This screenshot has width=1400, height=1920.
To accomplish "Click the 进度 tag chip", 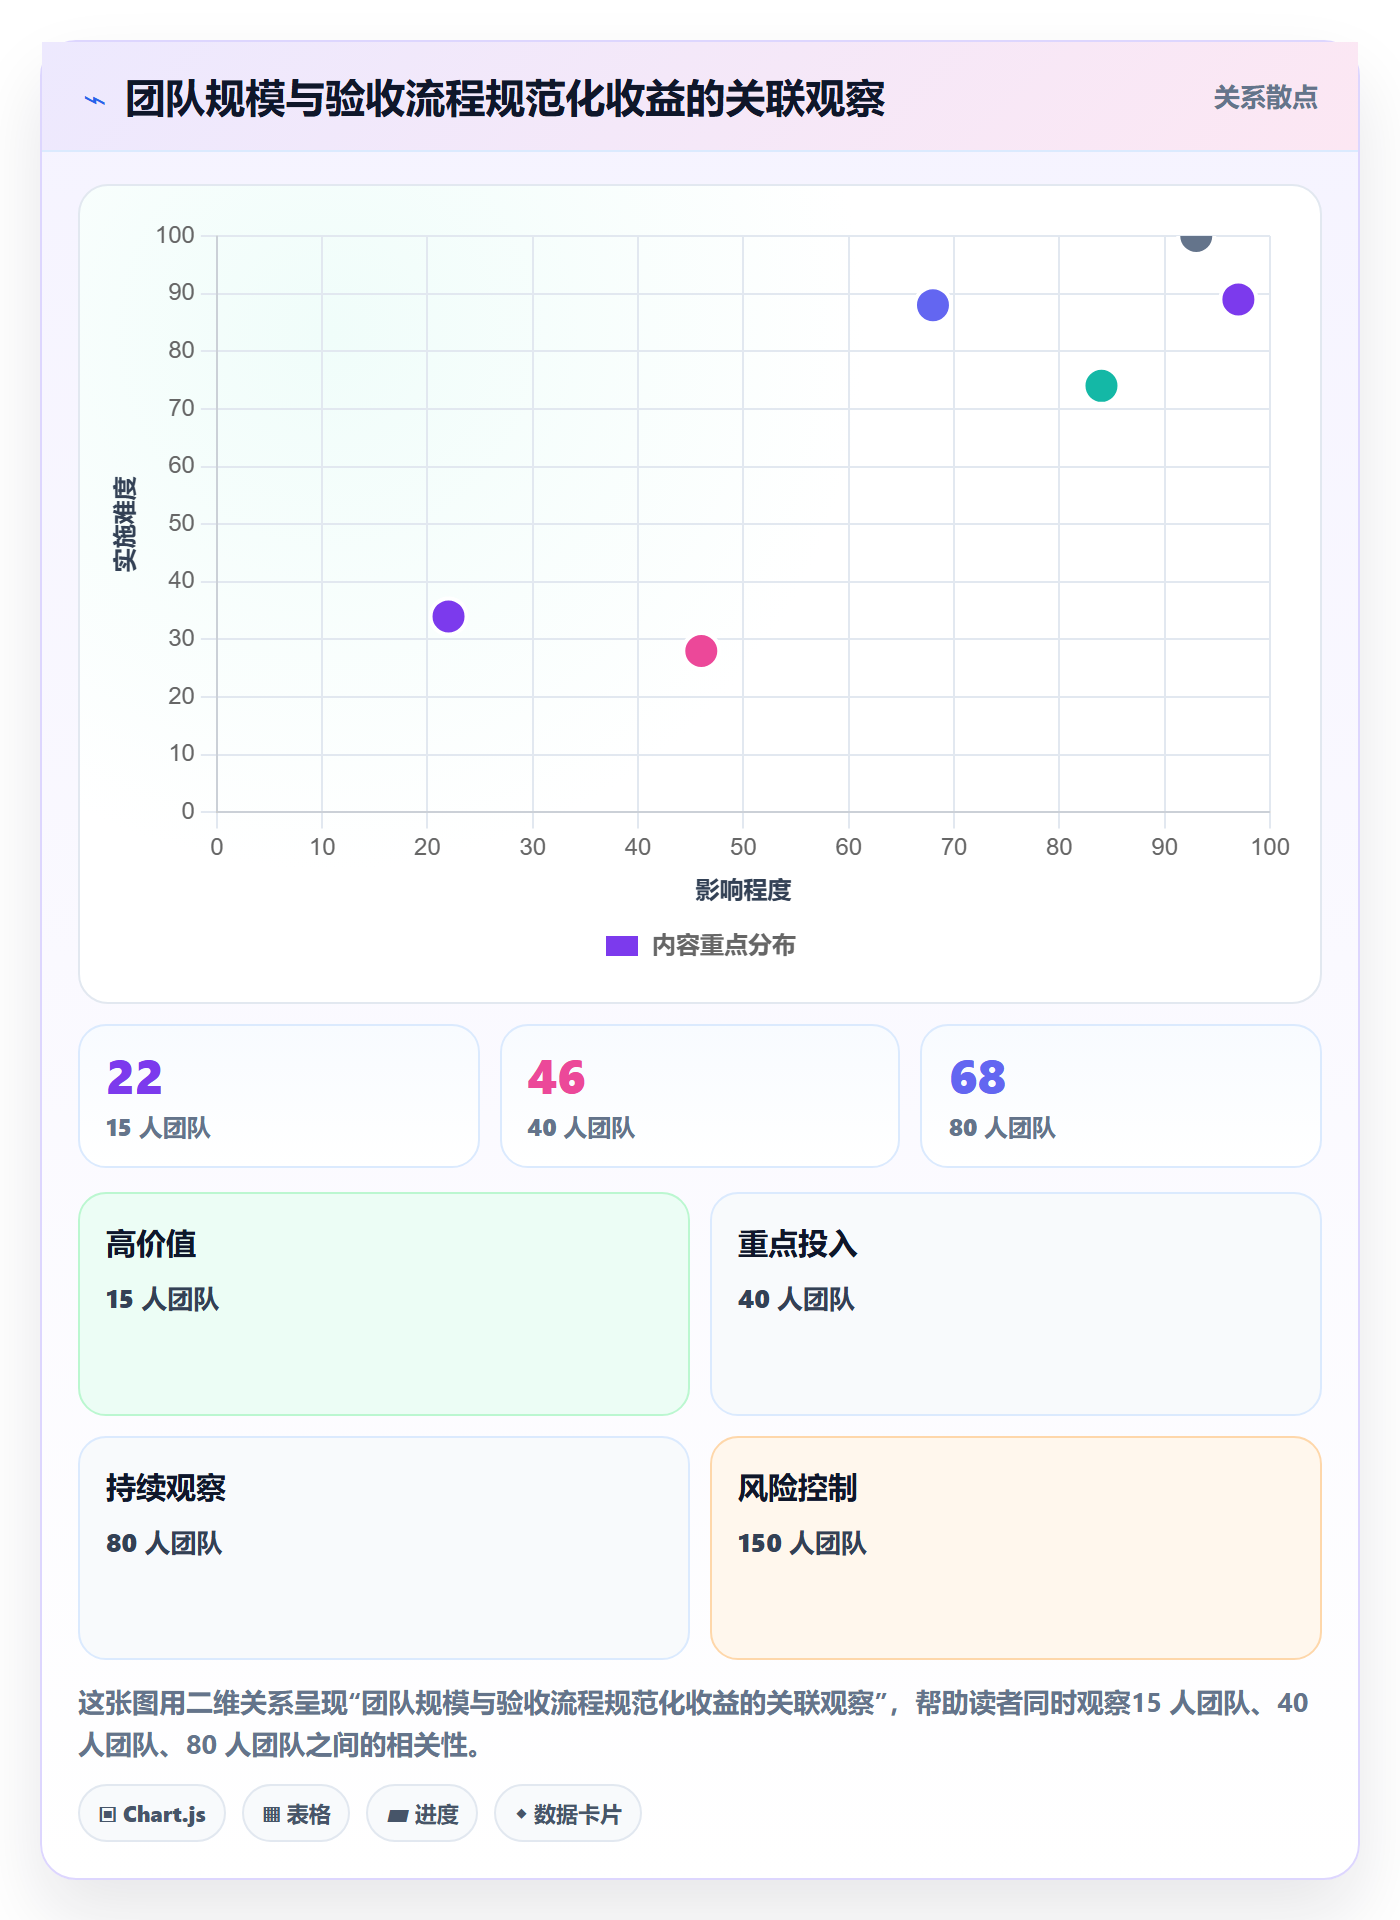I will (x=422, y=1814).
